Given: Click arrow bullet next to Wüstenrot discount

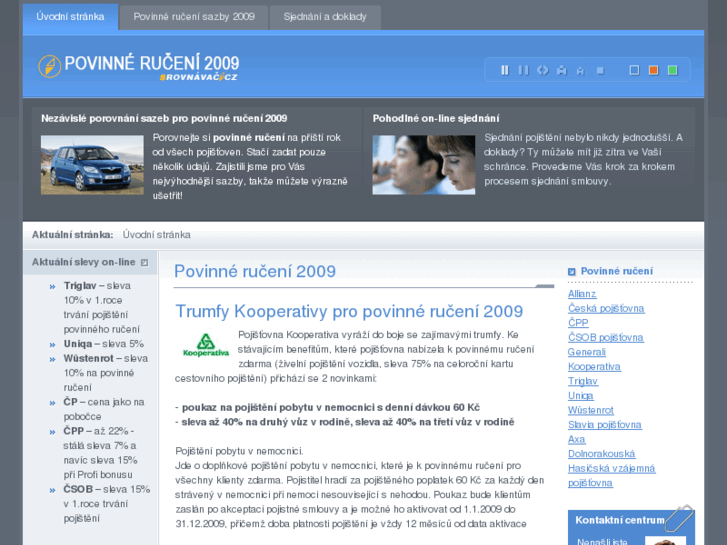Looking at the screenshot, I should pyautogui.click(x=52, y=359).
